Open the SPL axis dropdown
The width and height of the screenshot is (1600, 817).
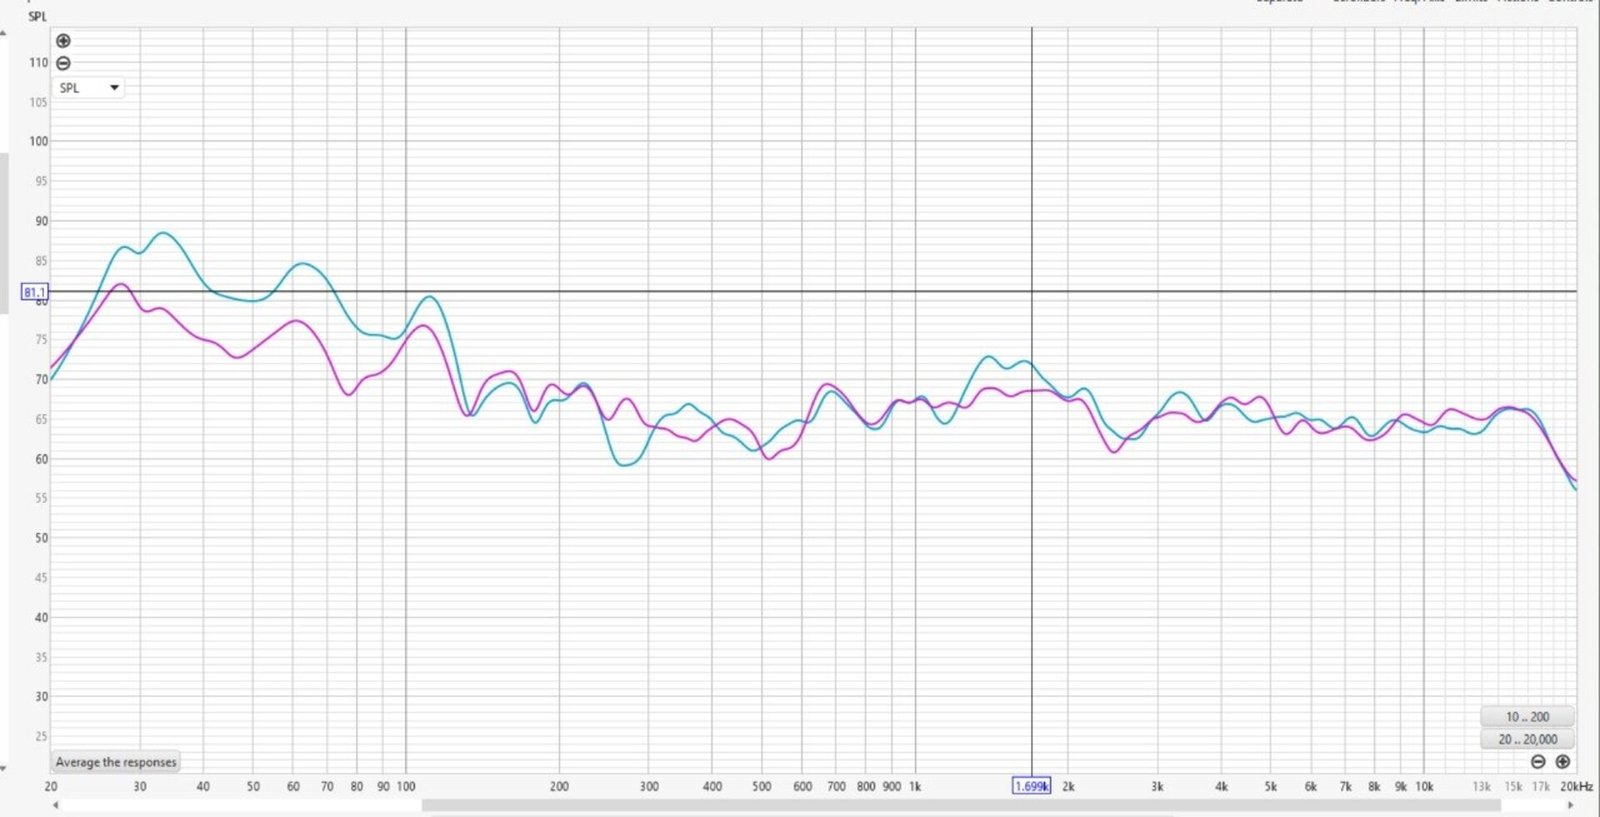(89, 88)
